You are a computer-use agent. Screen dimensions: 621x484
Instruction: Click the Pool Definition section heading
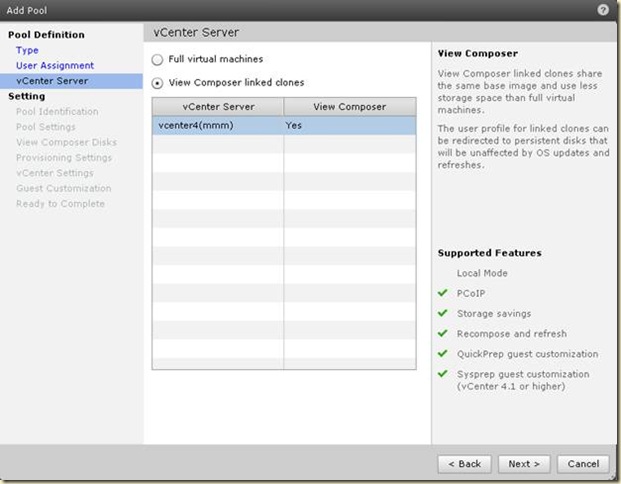pyautogui.click(x=46, y=35)
